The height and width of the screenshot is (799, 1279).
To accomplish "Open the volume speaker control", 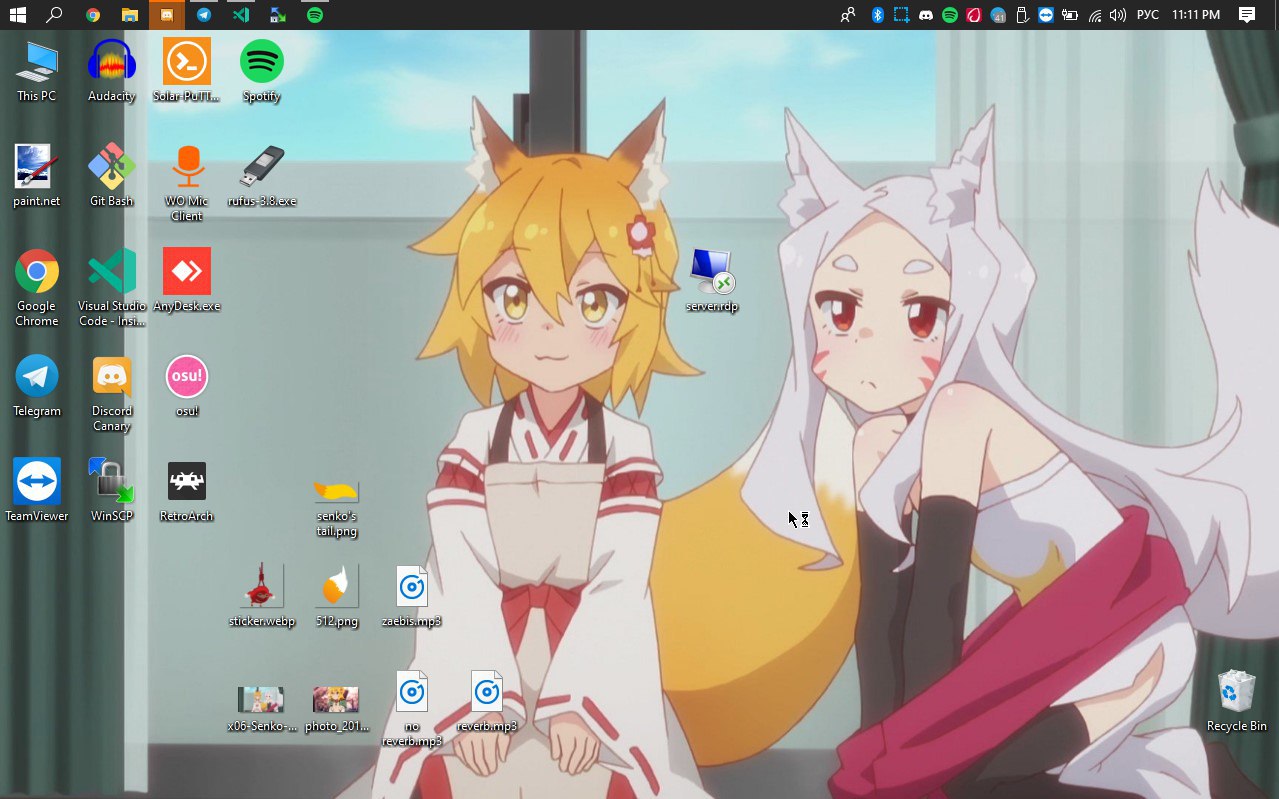I will [x=1118, y=15].
